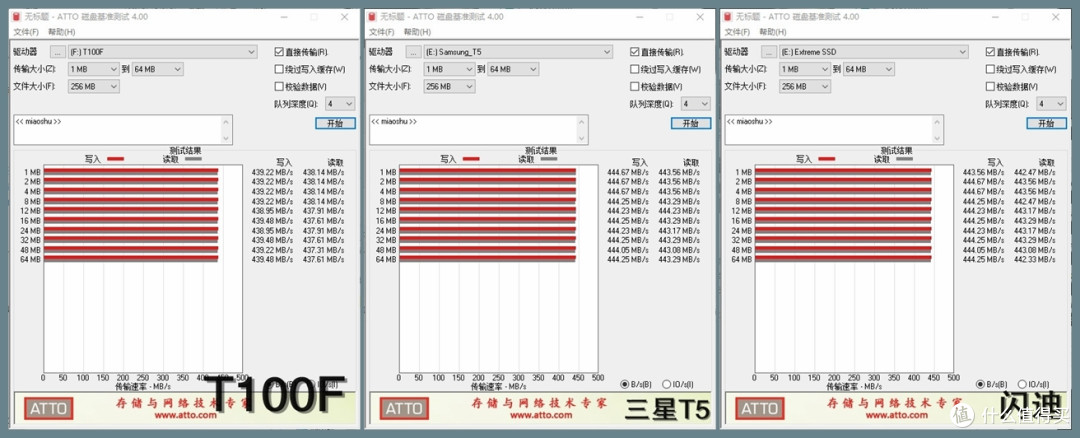Open File menu in T100F window

(x=25, y=32)
